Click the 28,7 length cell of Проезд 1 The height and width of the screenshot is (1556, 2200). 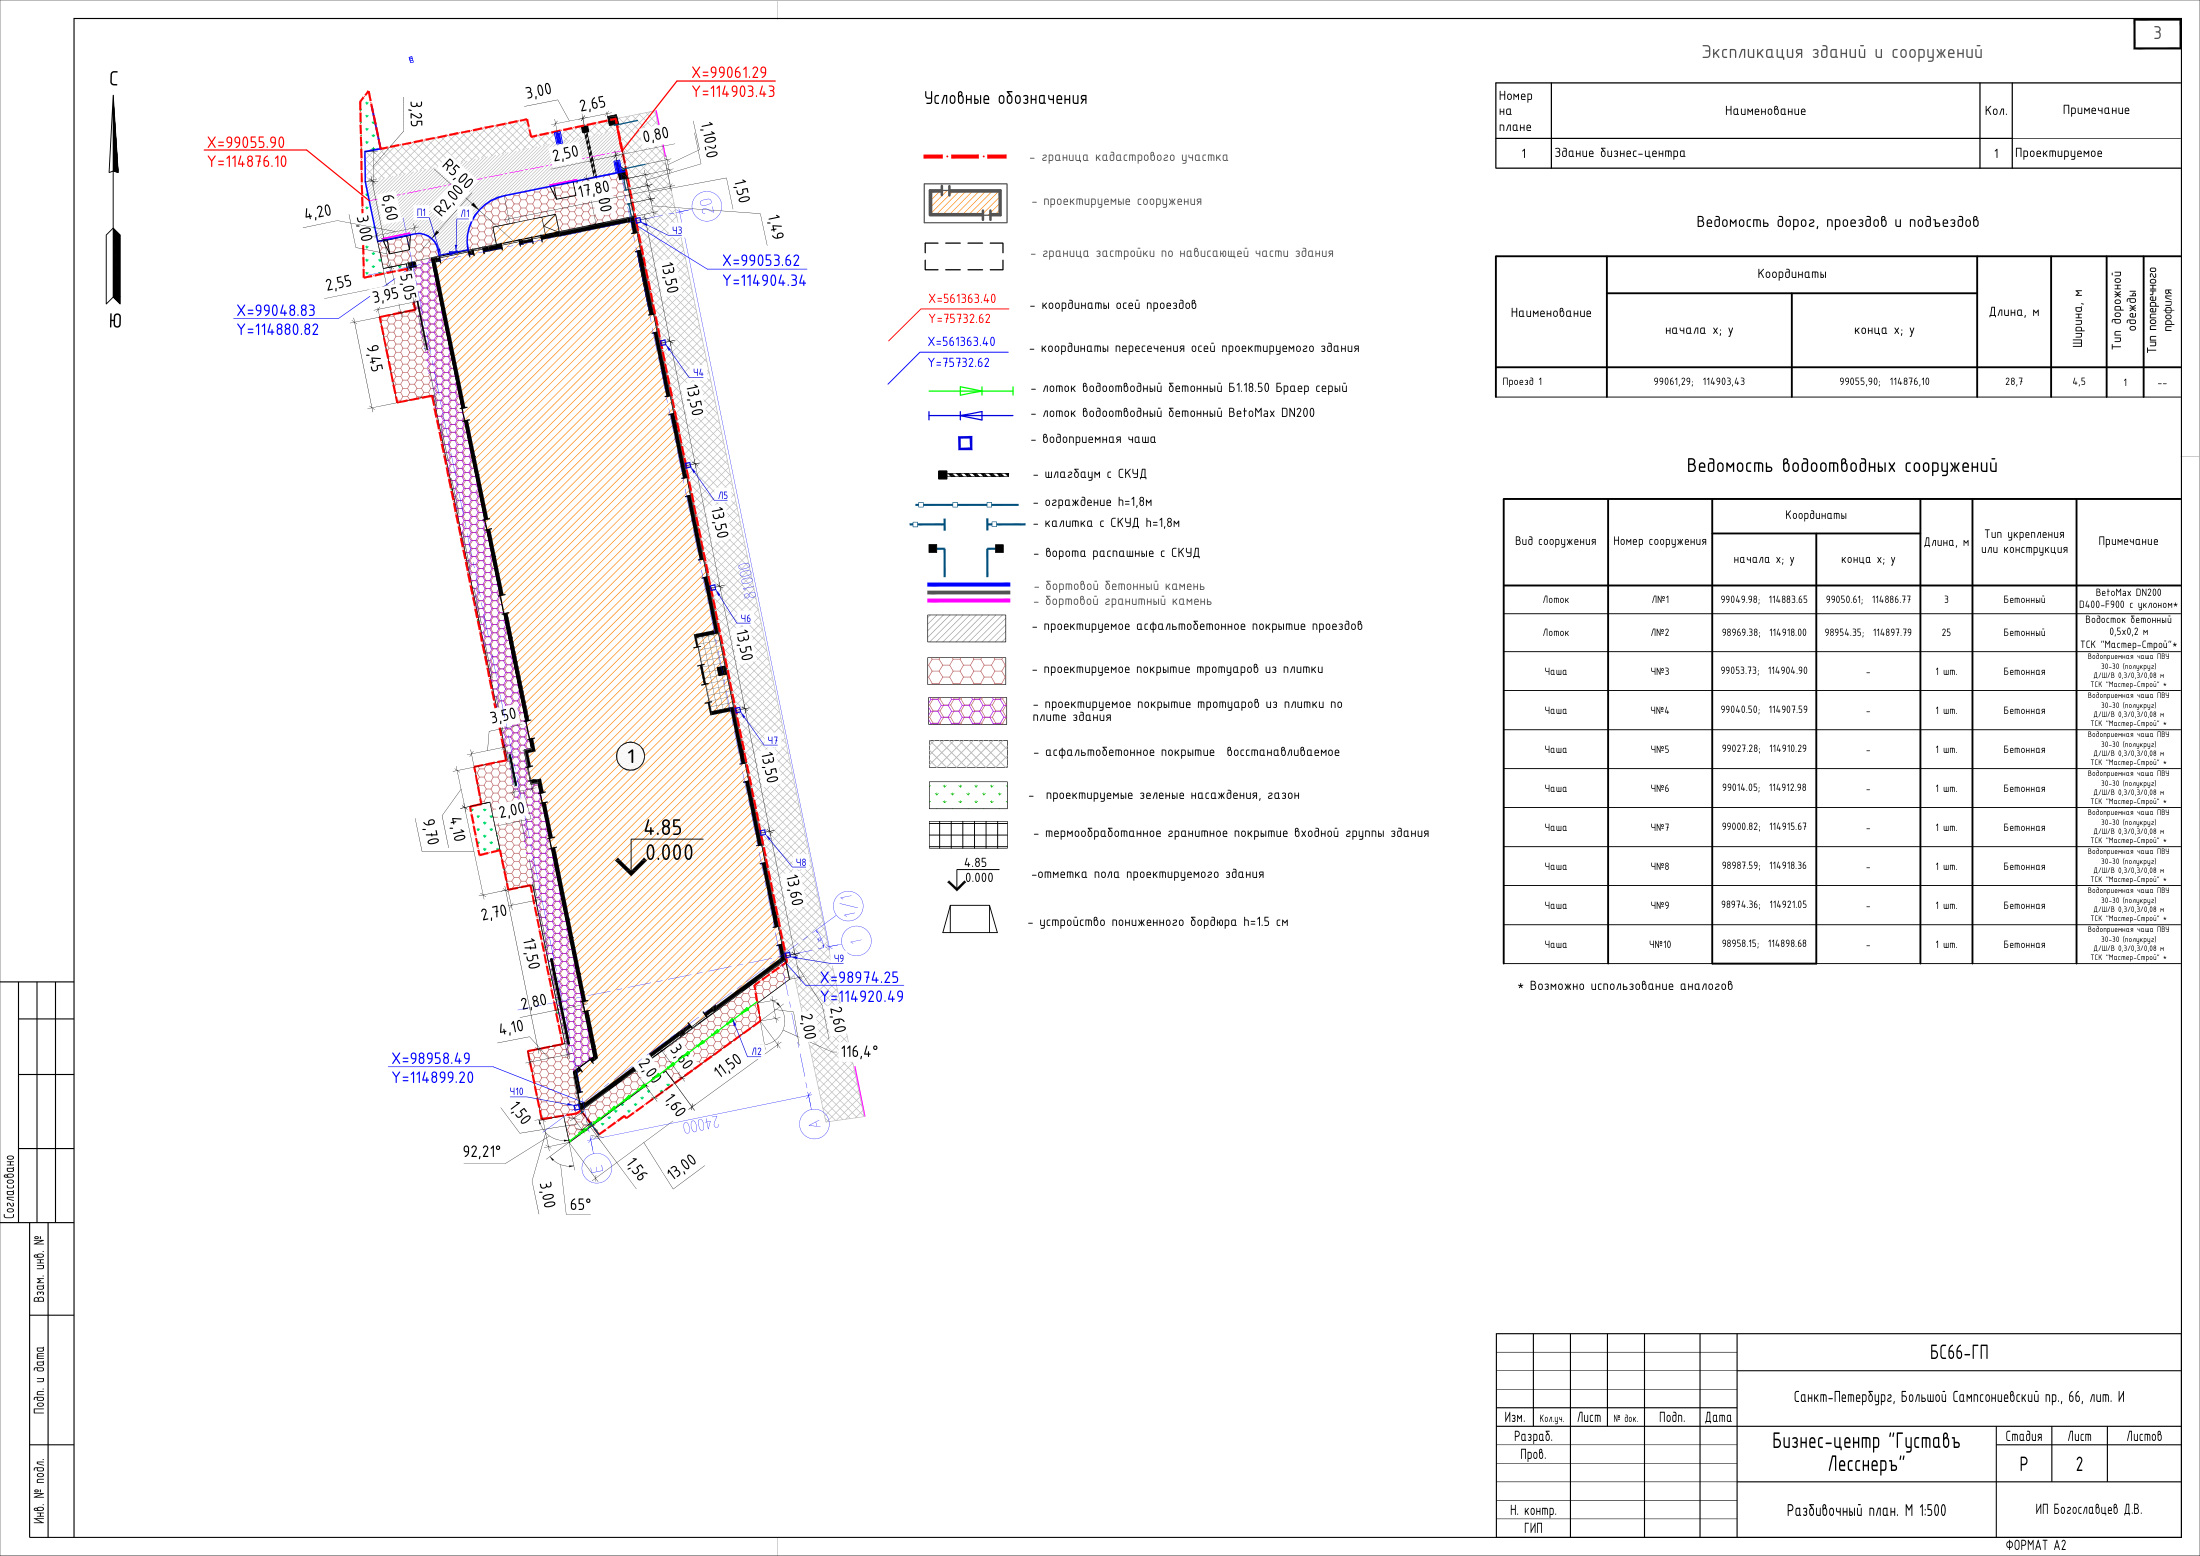click(x=2013, y=382)
